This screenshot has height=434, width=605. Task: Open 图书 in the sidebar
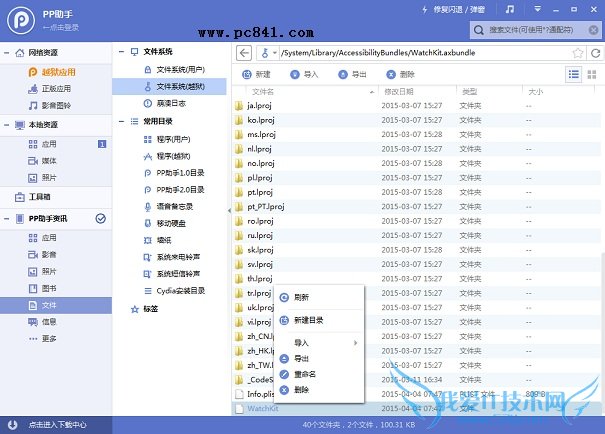[42, 288]
